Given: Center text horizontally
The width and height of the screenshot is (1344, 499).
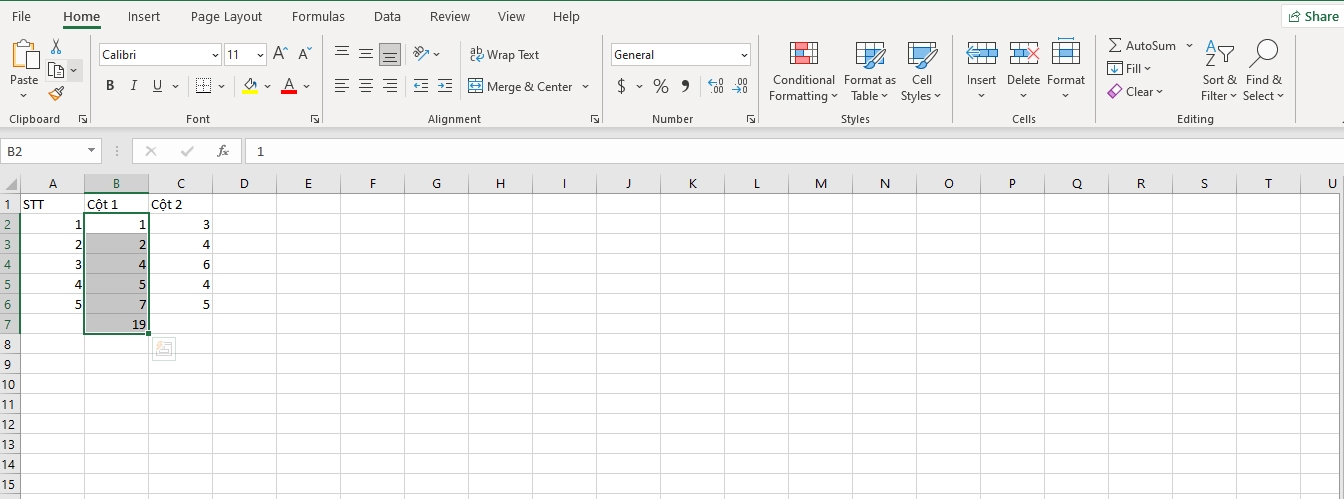Looking at the screenshot, I should pyautogui.click(x=366, y=86).
